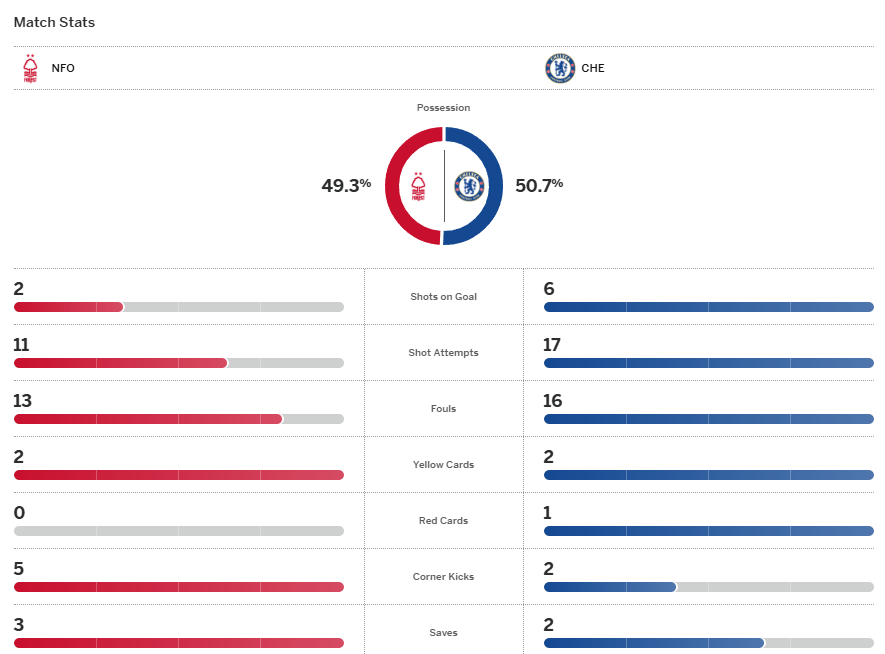Click the Shots on Goal label
885x654 pixels.
click(444, 297)
